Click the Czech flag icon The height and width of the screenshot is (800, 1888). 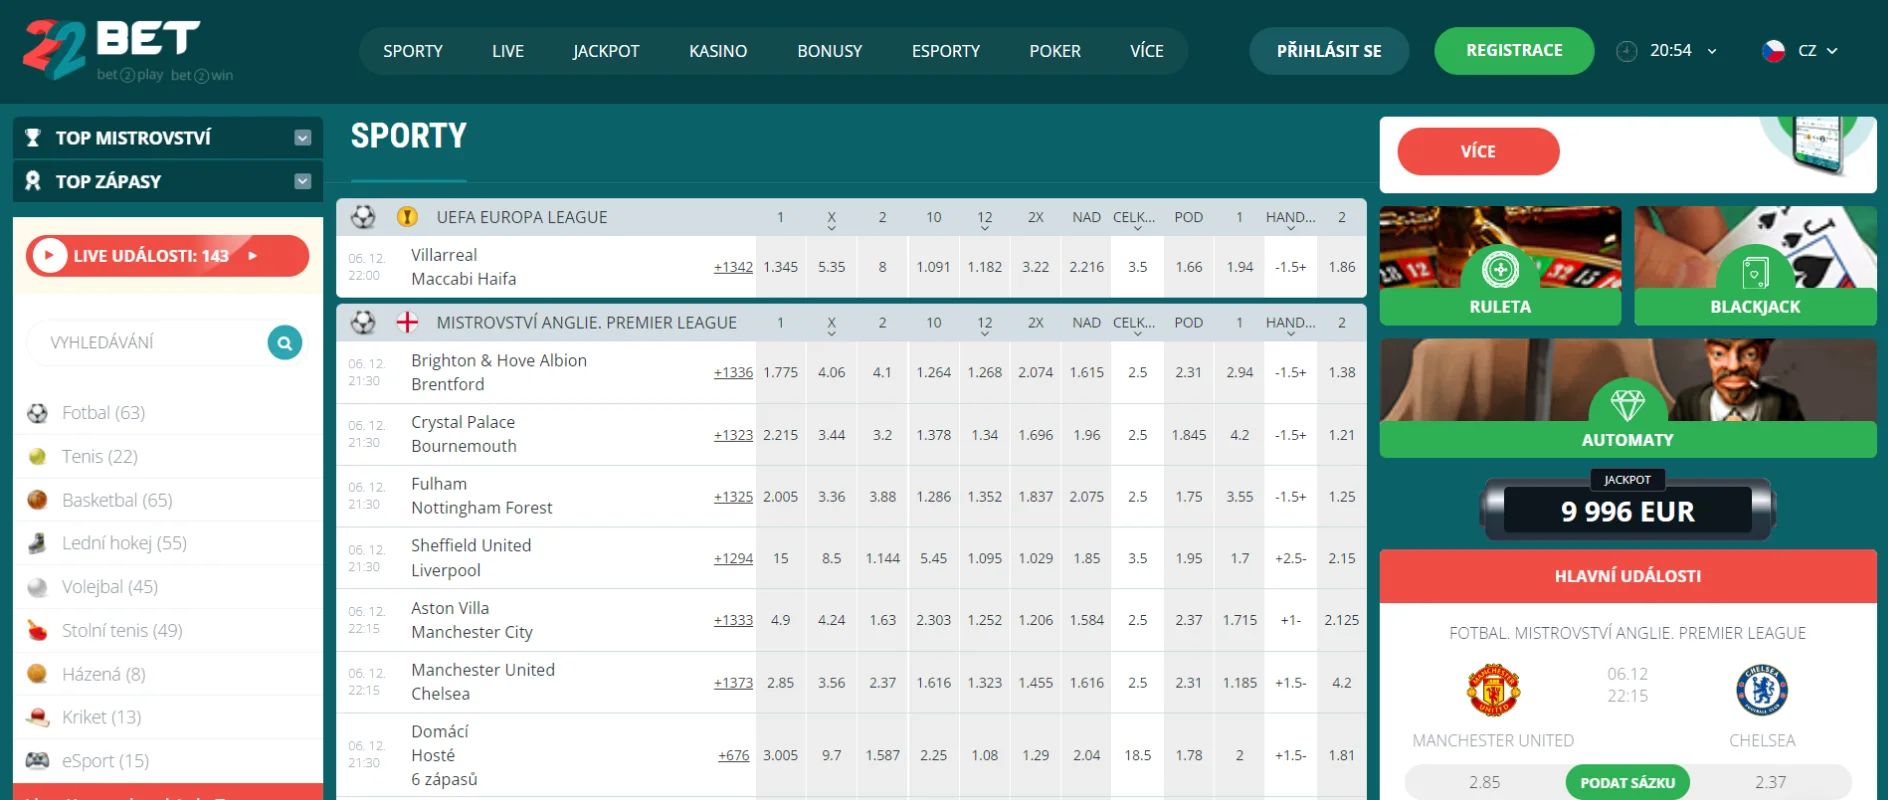[x=1773, y=51]
